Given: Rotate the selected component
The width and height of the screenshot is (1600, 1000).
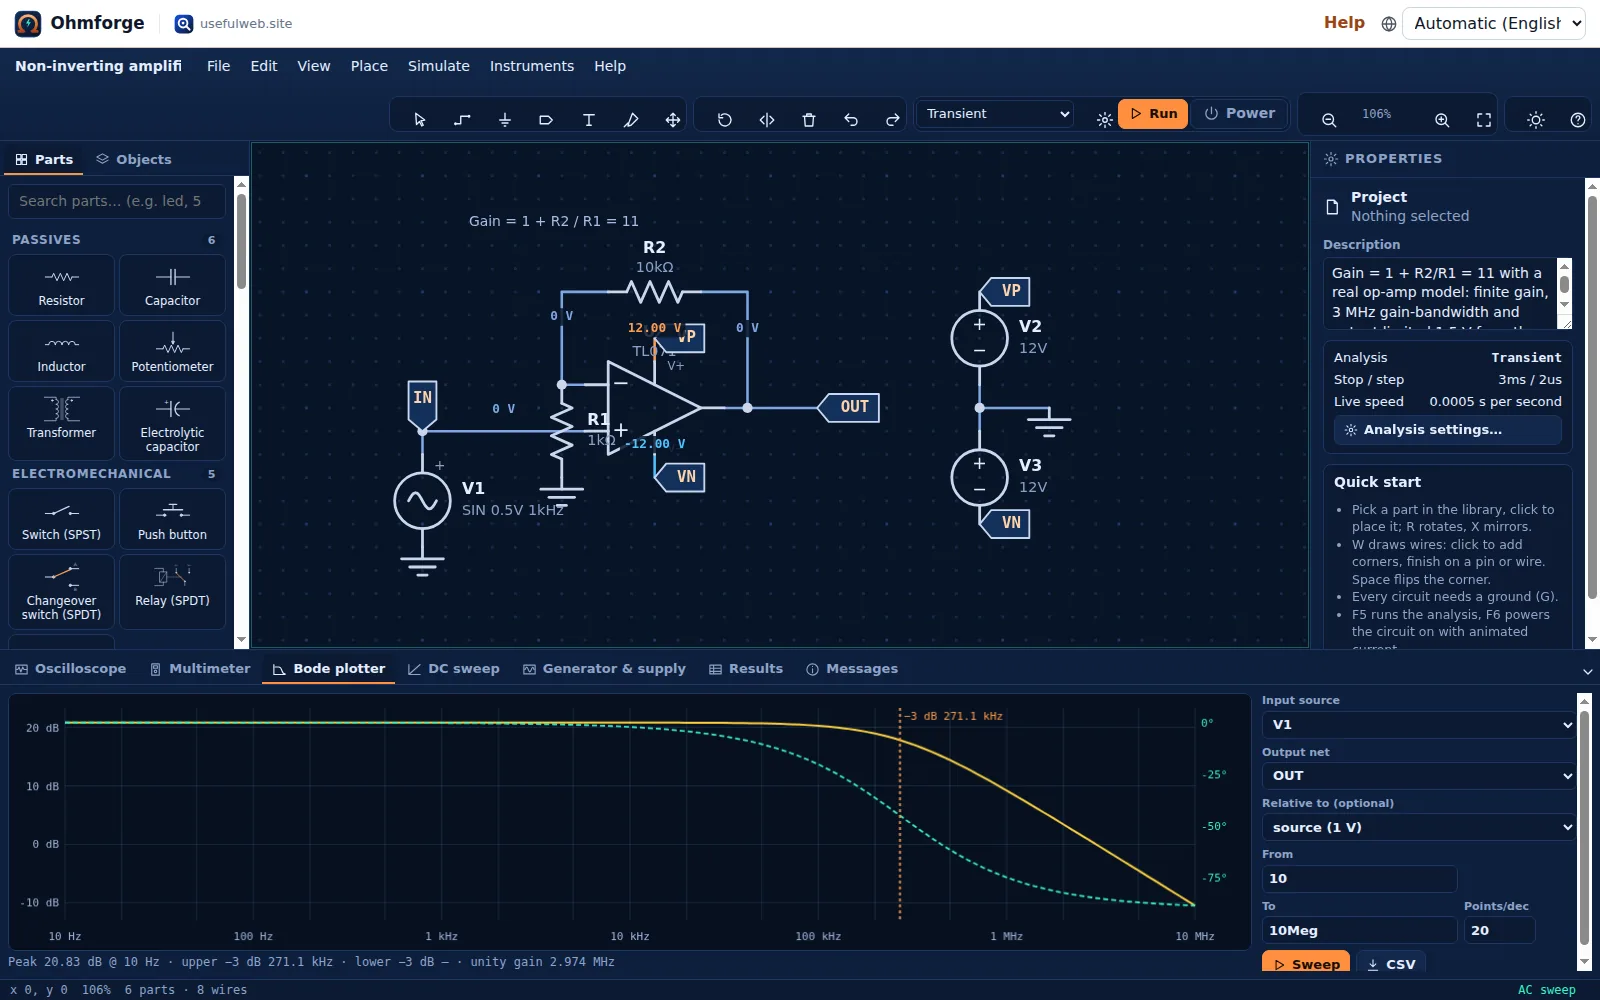Looking at the screenshot, I should (725, 120).
